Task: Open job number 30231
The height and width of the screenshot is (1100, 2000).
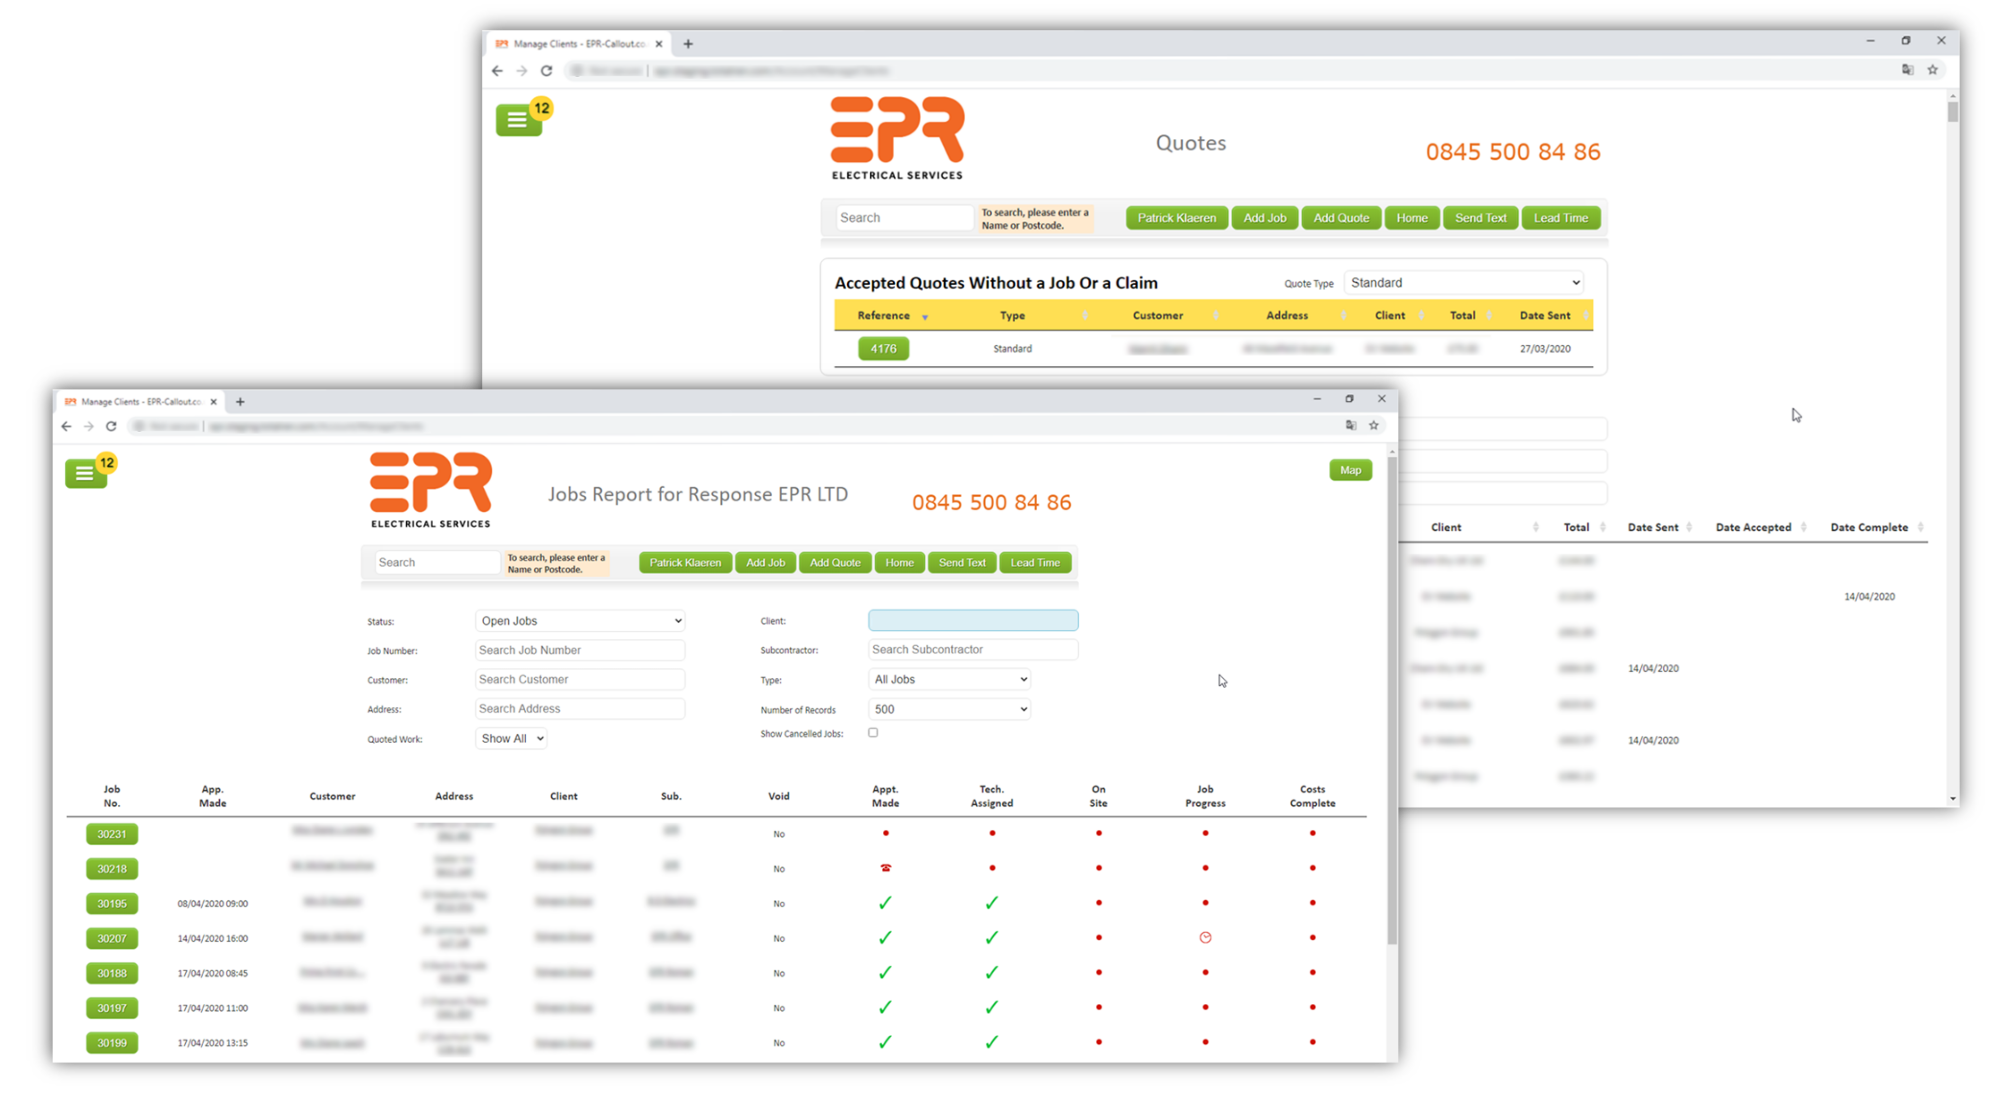Action: (112, 834)
